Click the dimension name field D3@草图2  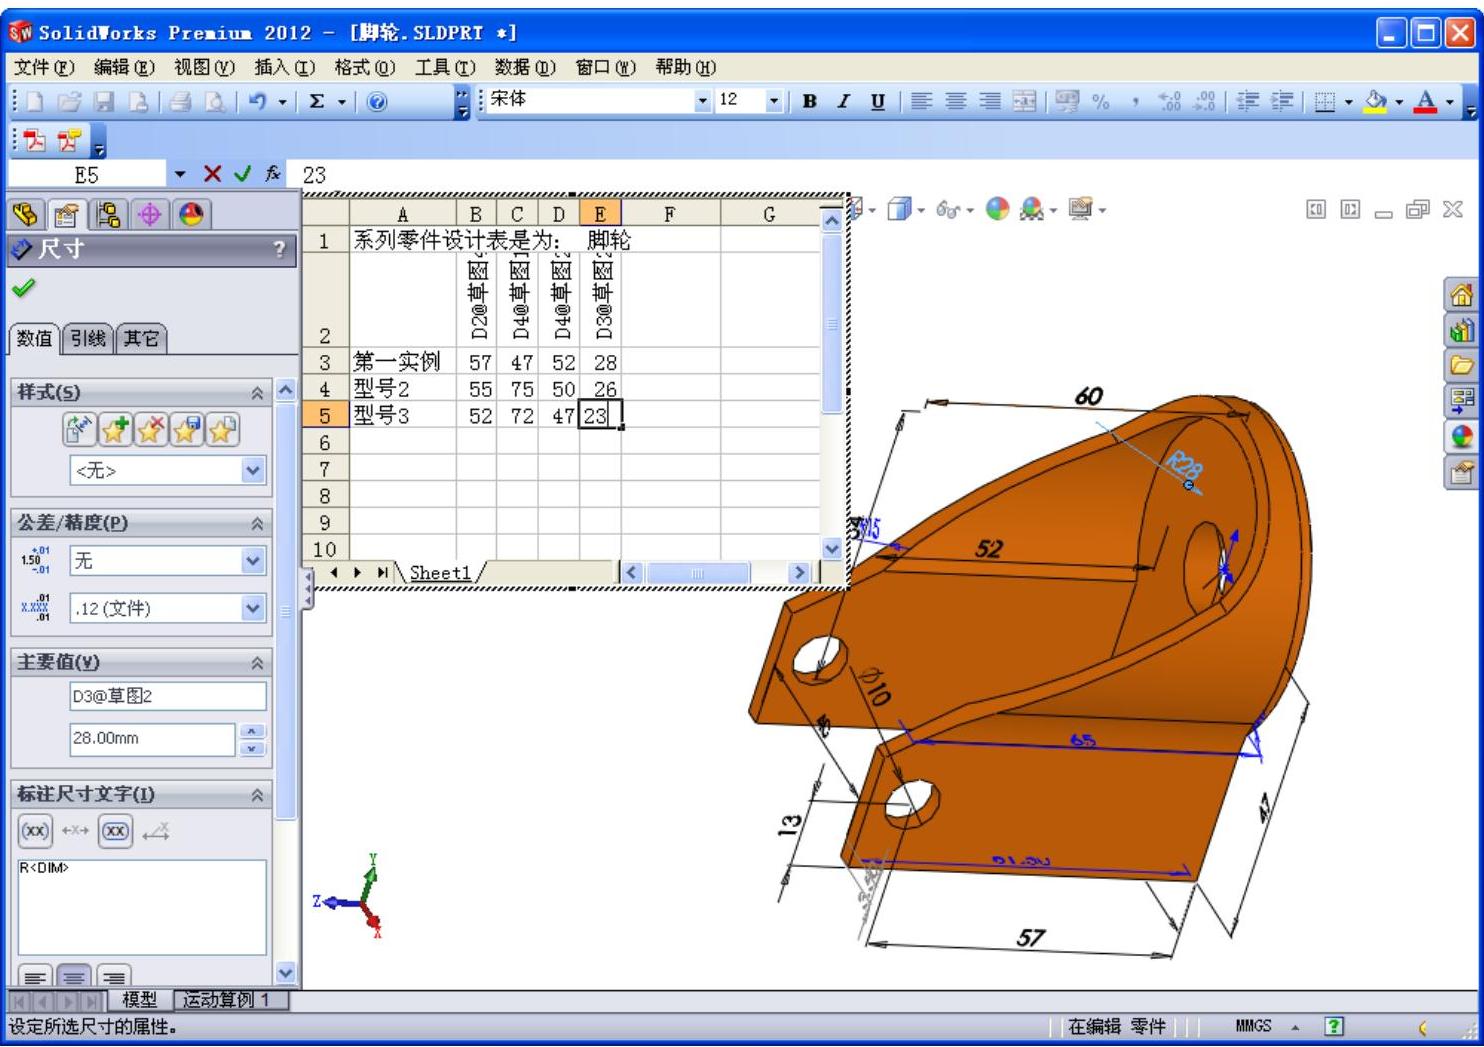pos(167,695)
